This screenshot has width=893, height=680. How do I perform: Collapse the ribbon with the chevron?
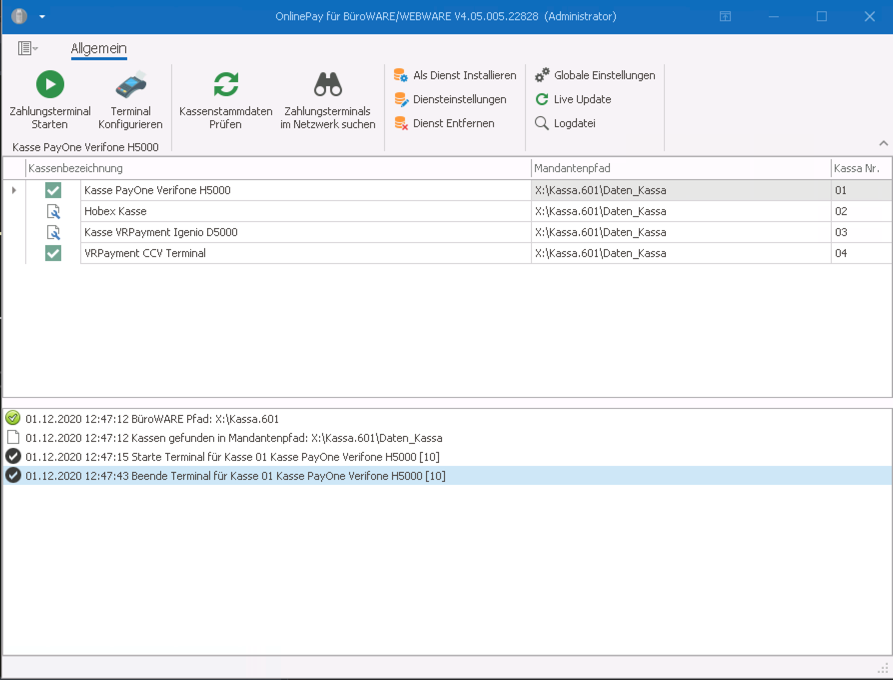pos(883,143)
